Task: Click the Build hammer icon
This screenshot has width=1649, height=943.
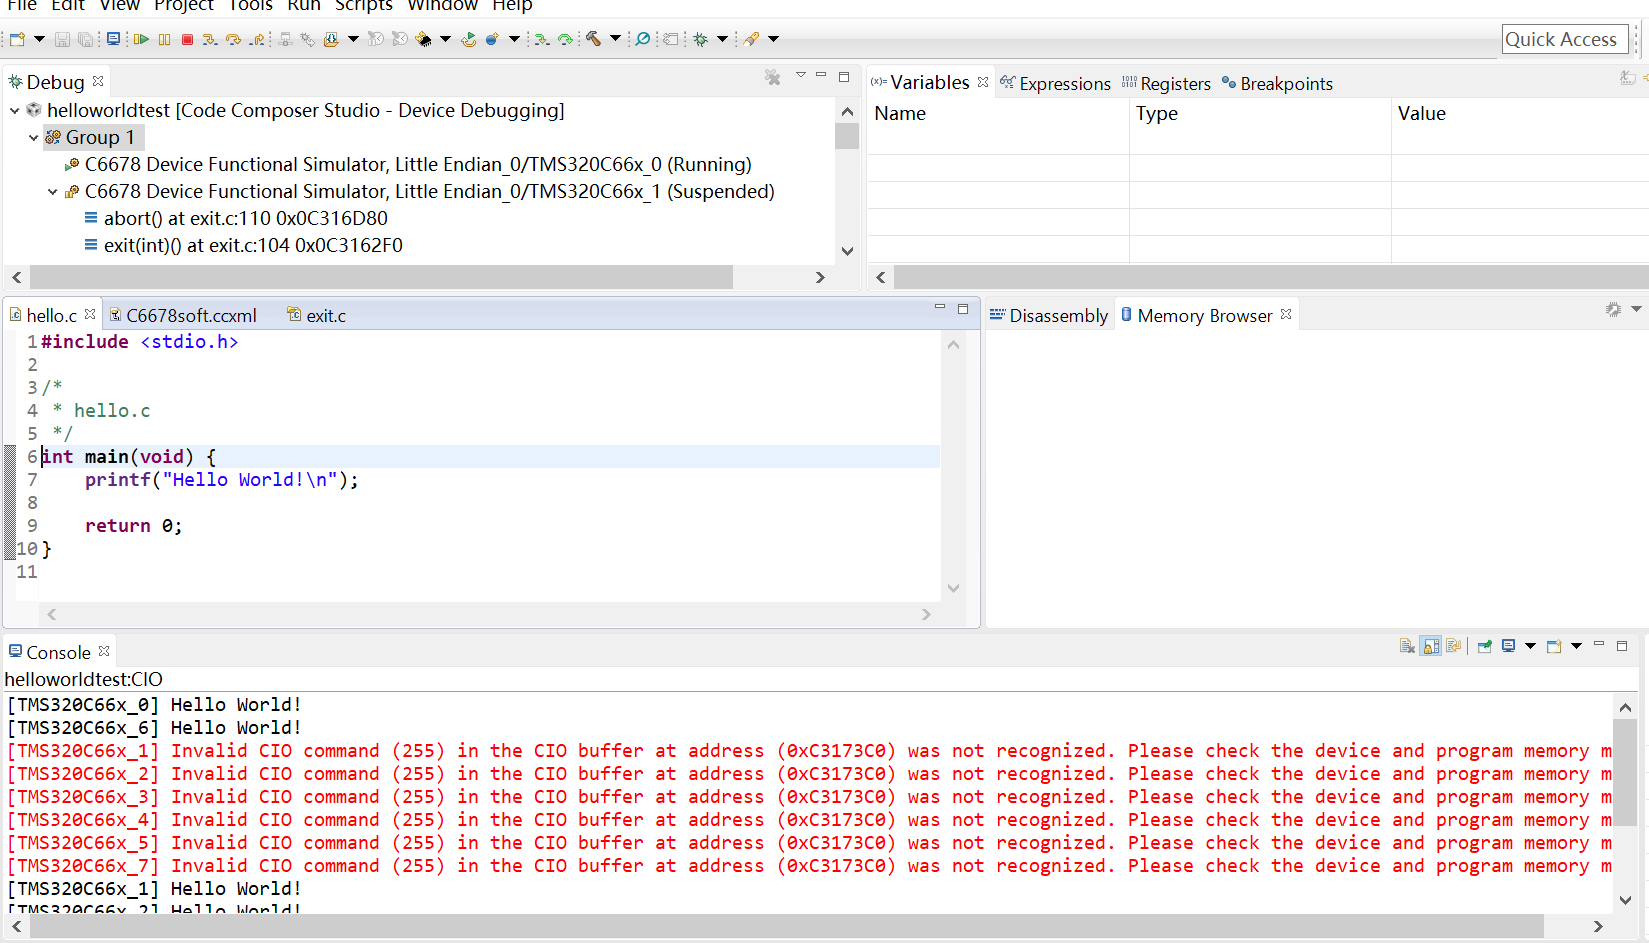Action: [593, 39]
